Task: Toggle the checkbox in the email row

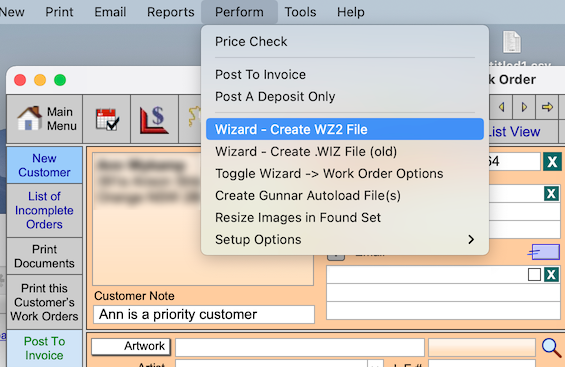Action: (534, 275)
